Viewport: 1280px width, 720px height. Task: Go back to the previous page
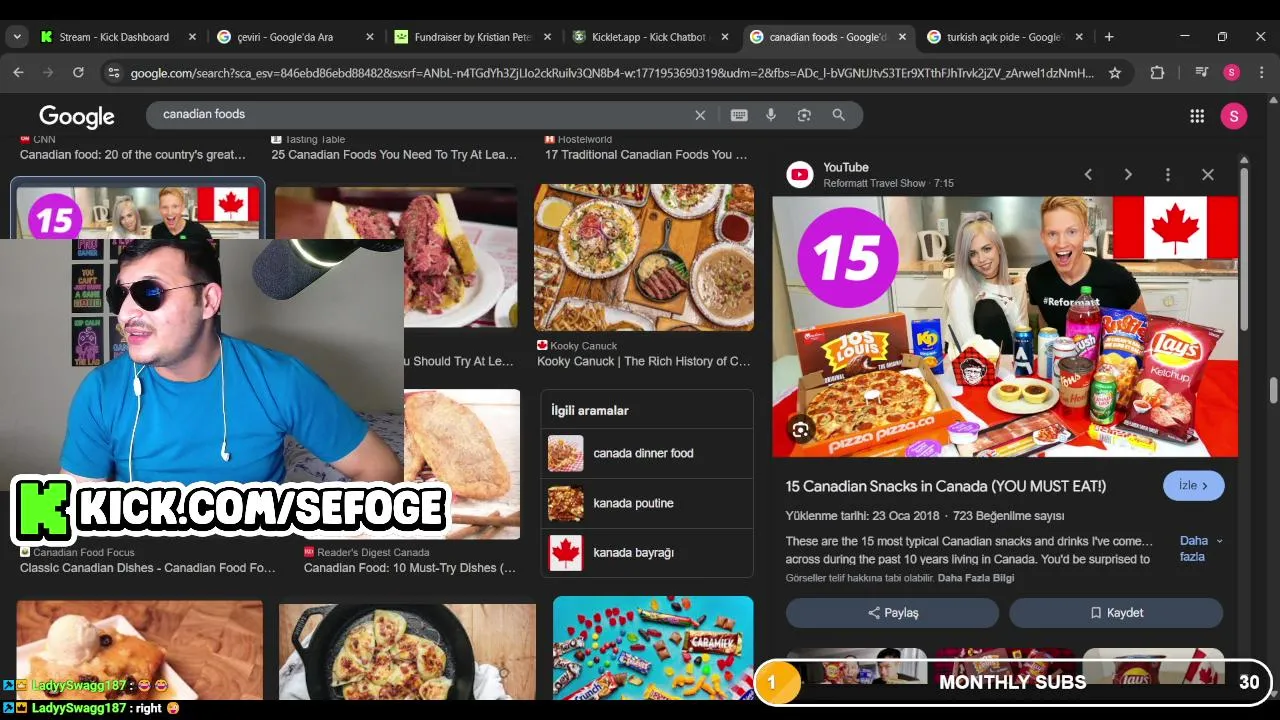(x=18, y=72)
